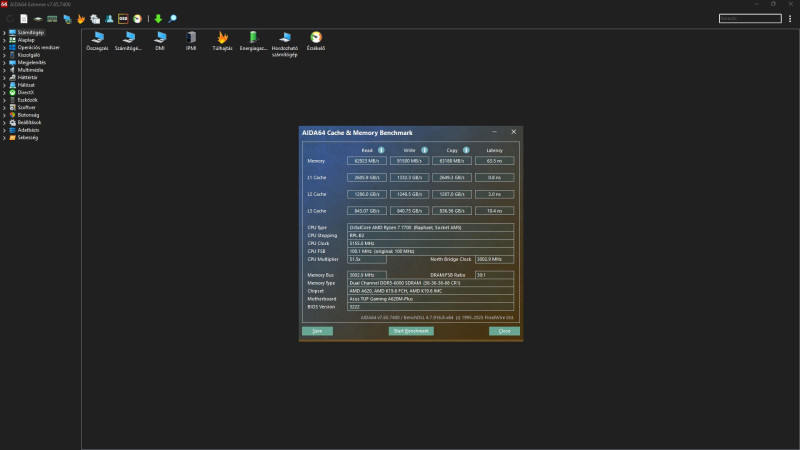Expand the Alaplap tree node arrow
The height and width of the screenshot is (450, 800).
point(5,40)
